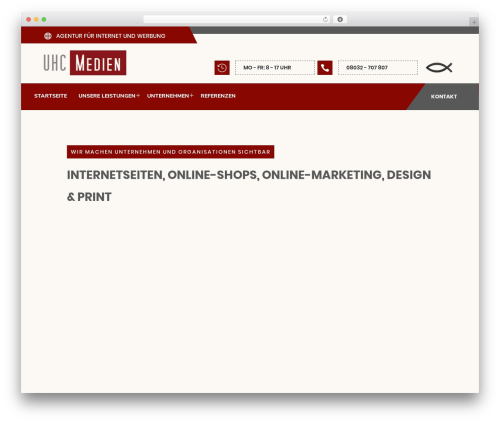This screenshot has height=423, width=500.
Task: Close the browser window with red dot
Action: (x=29, y=20)
